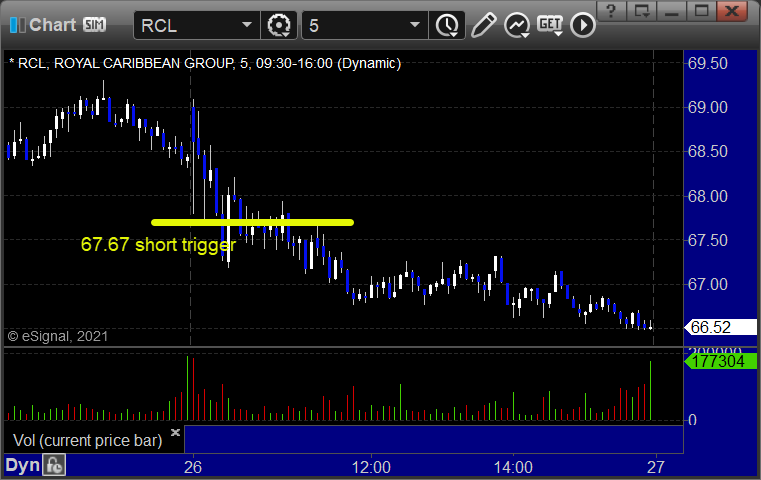Toggle the lock icon beside Dyn

click(x=54, y=465)
